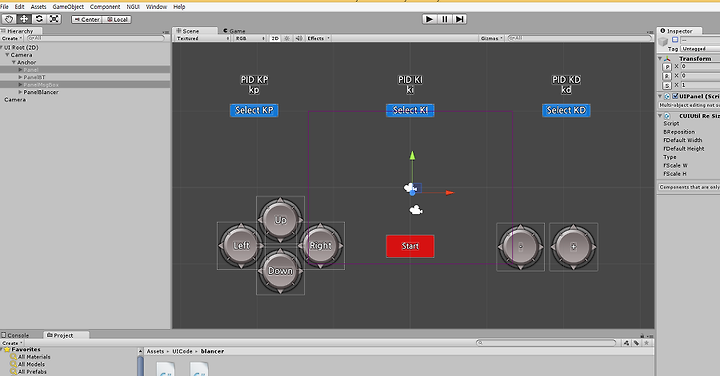Toggle Center pivot mode button
720x376 pixels.
point(87,19)
